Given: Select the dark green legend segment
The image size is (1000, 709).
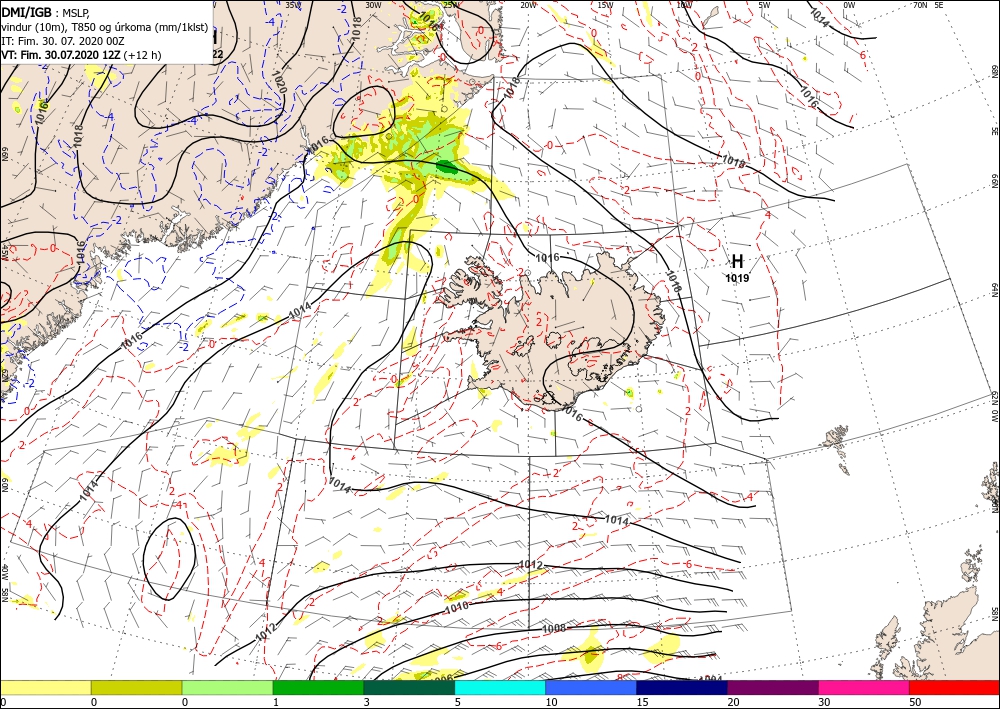Looking at the screenshot, I should tap(409, 687).
